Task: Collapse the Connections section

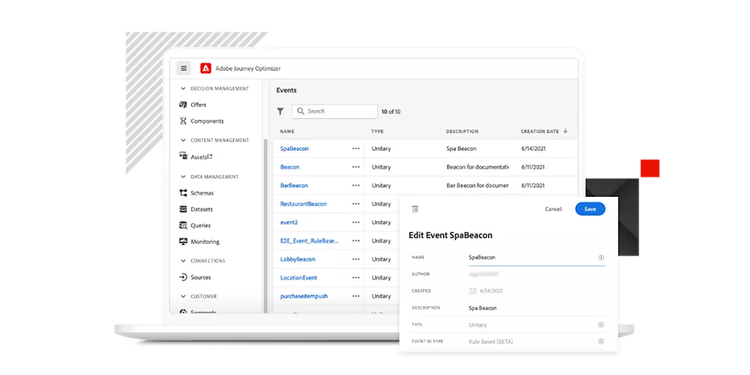Action: pos(183,261)
